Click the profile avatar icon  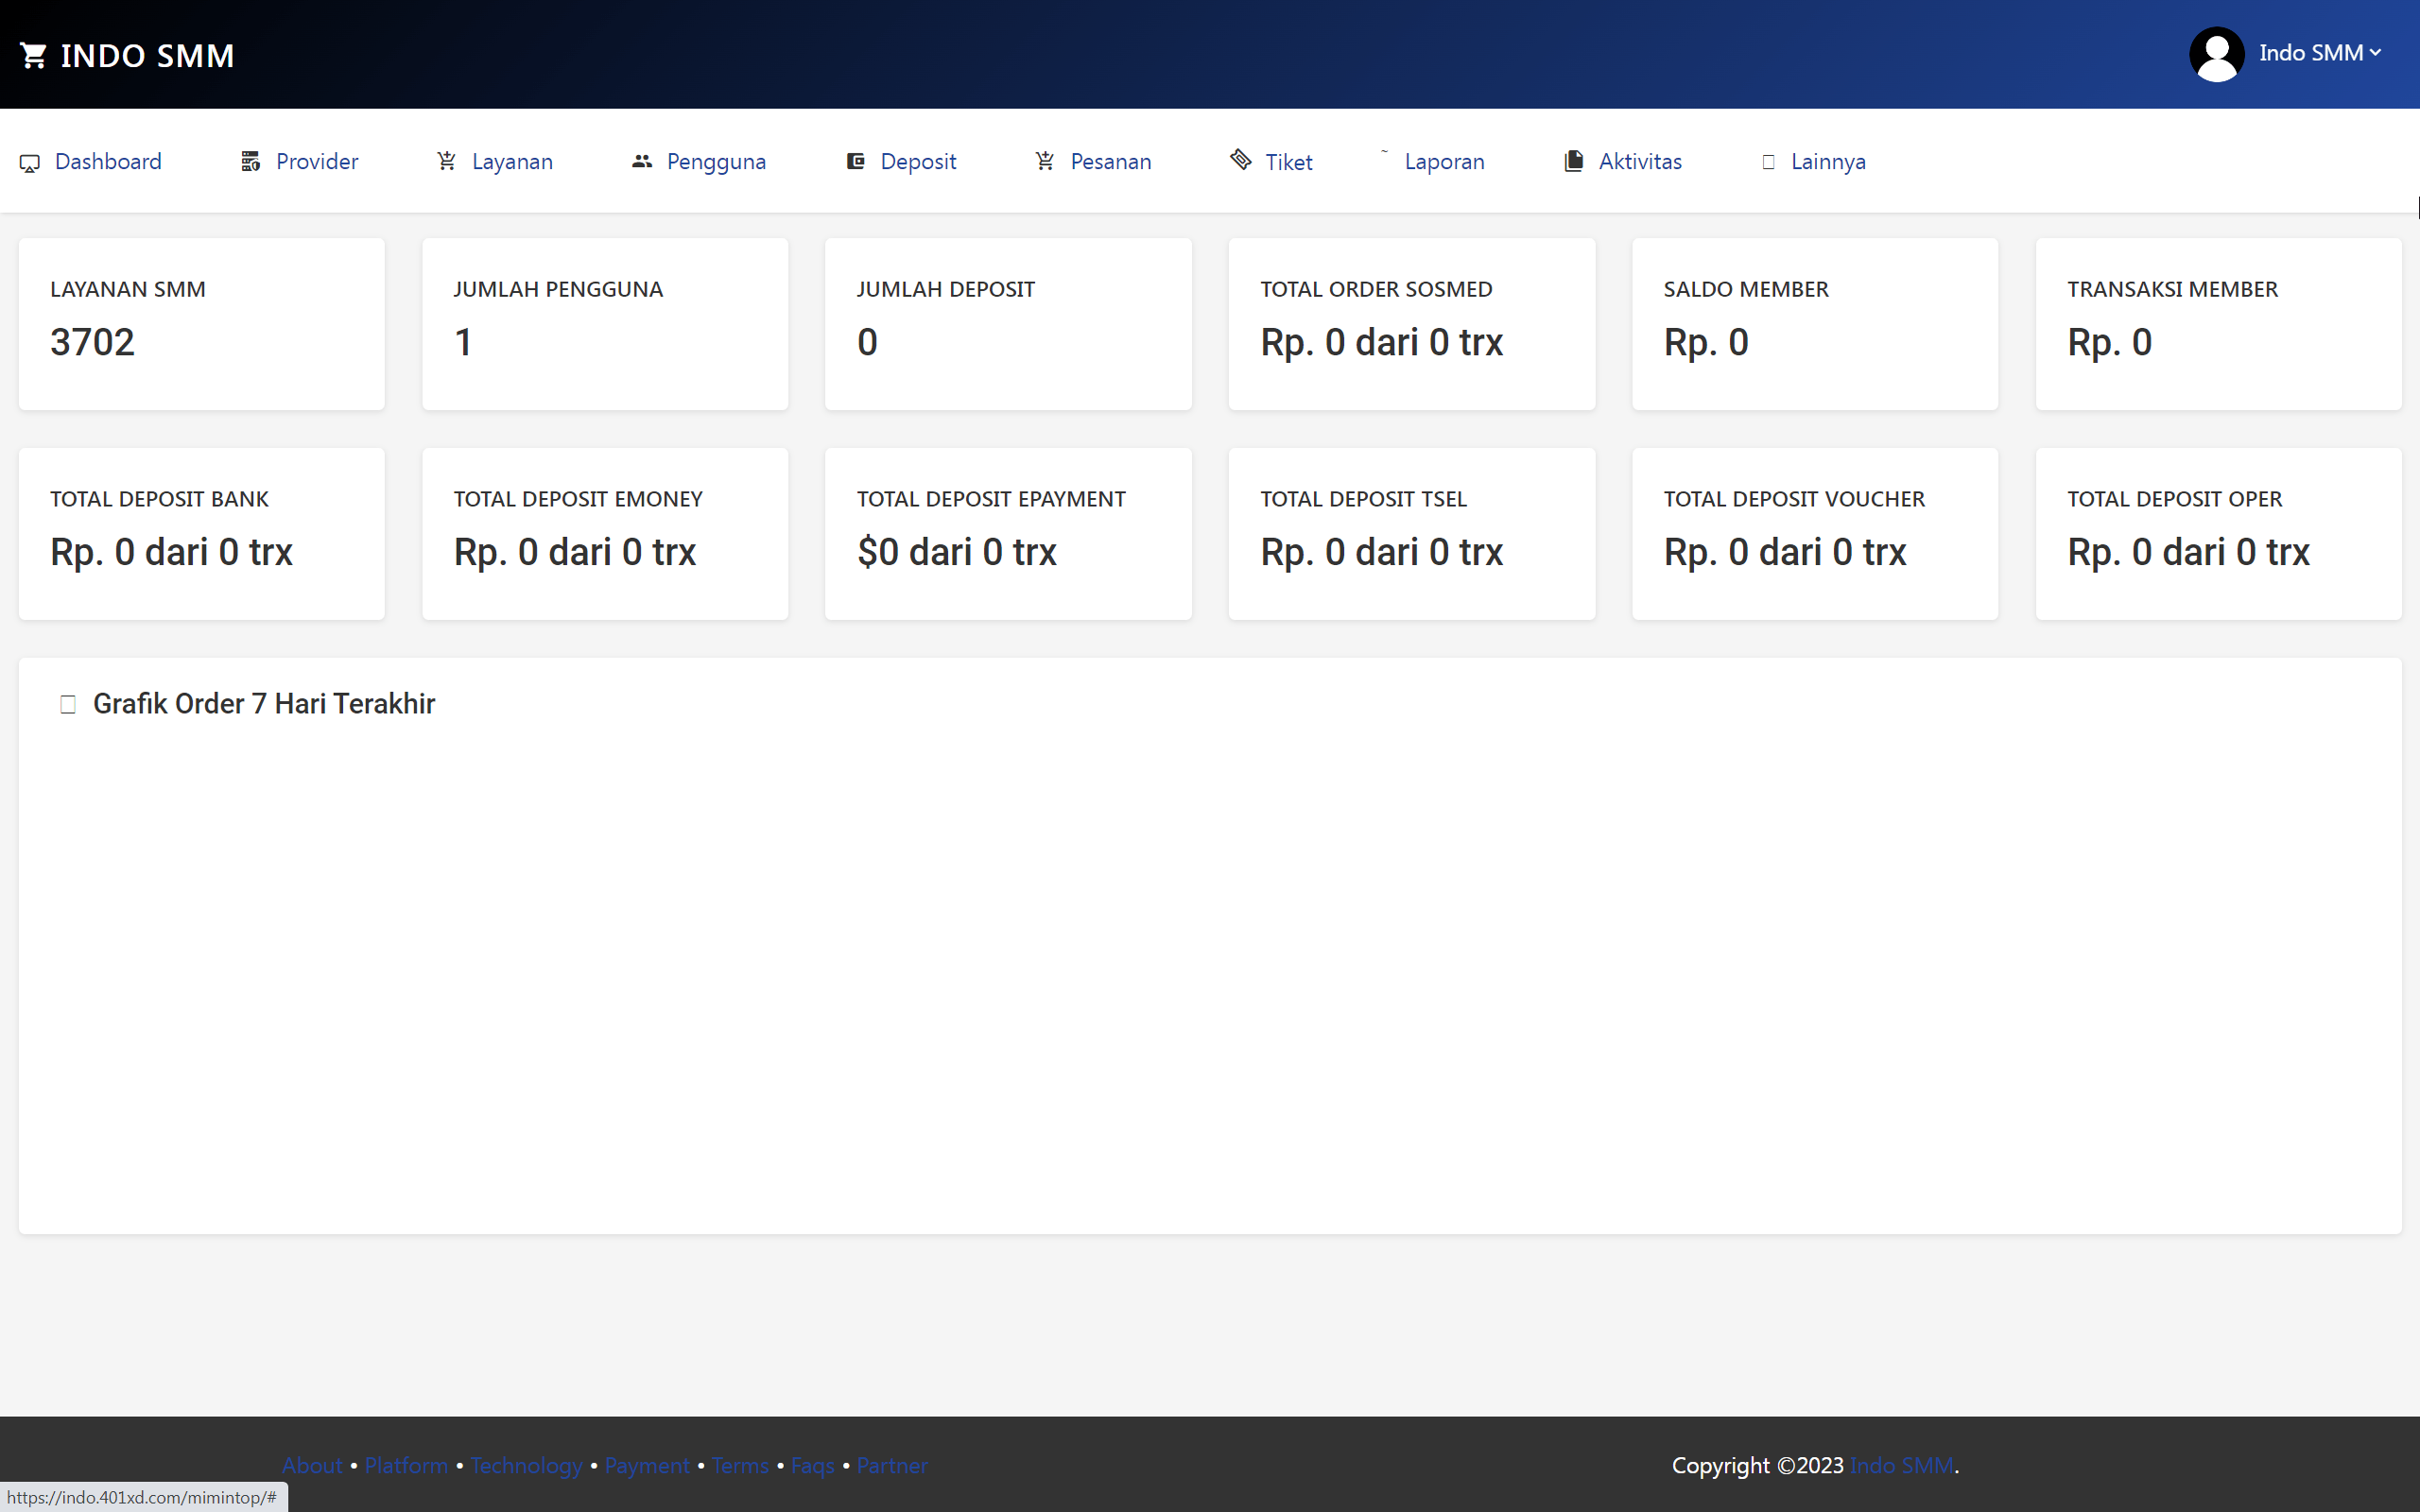click(2216, 53)
